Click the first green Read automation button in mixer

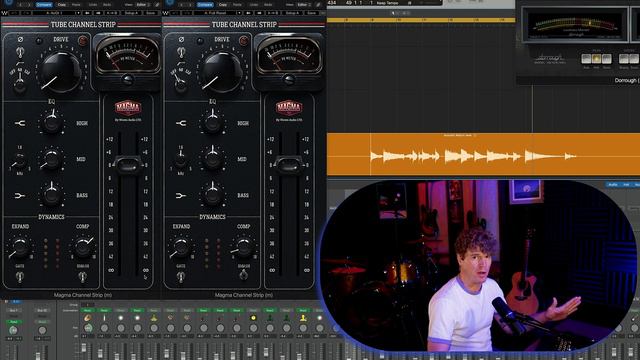[87, 310]
